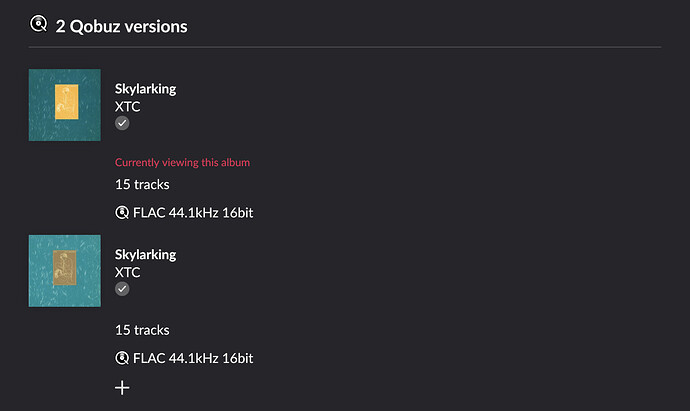Select the second Skylarking album title
The height and width of the screenshot is (411, 690).
tap(146, 255)
